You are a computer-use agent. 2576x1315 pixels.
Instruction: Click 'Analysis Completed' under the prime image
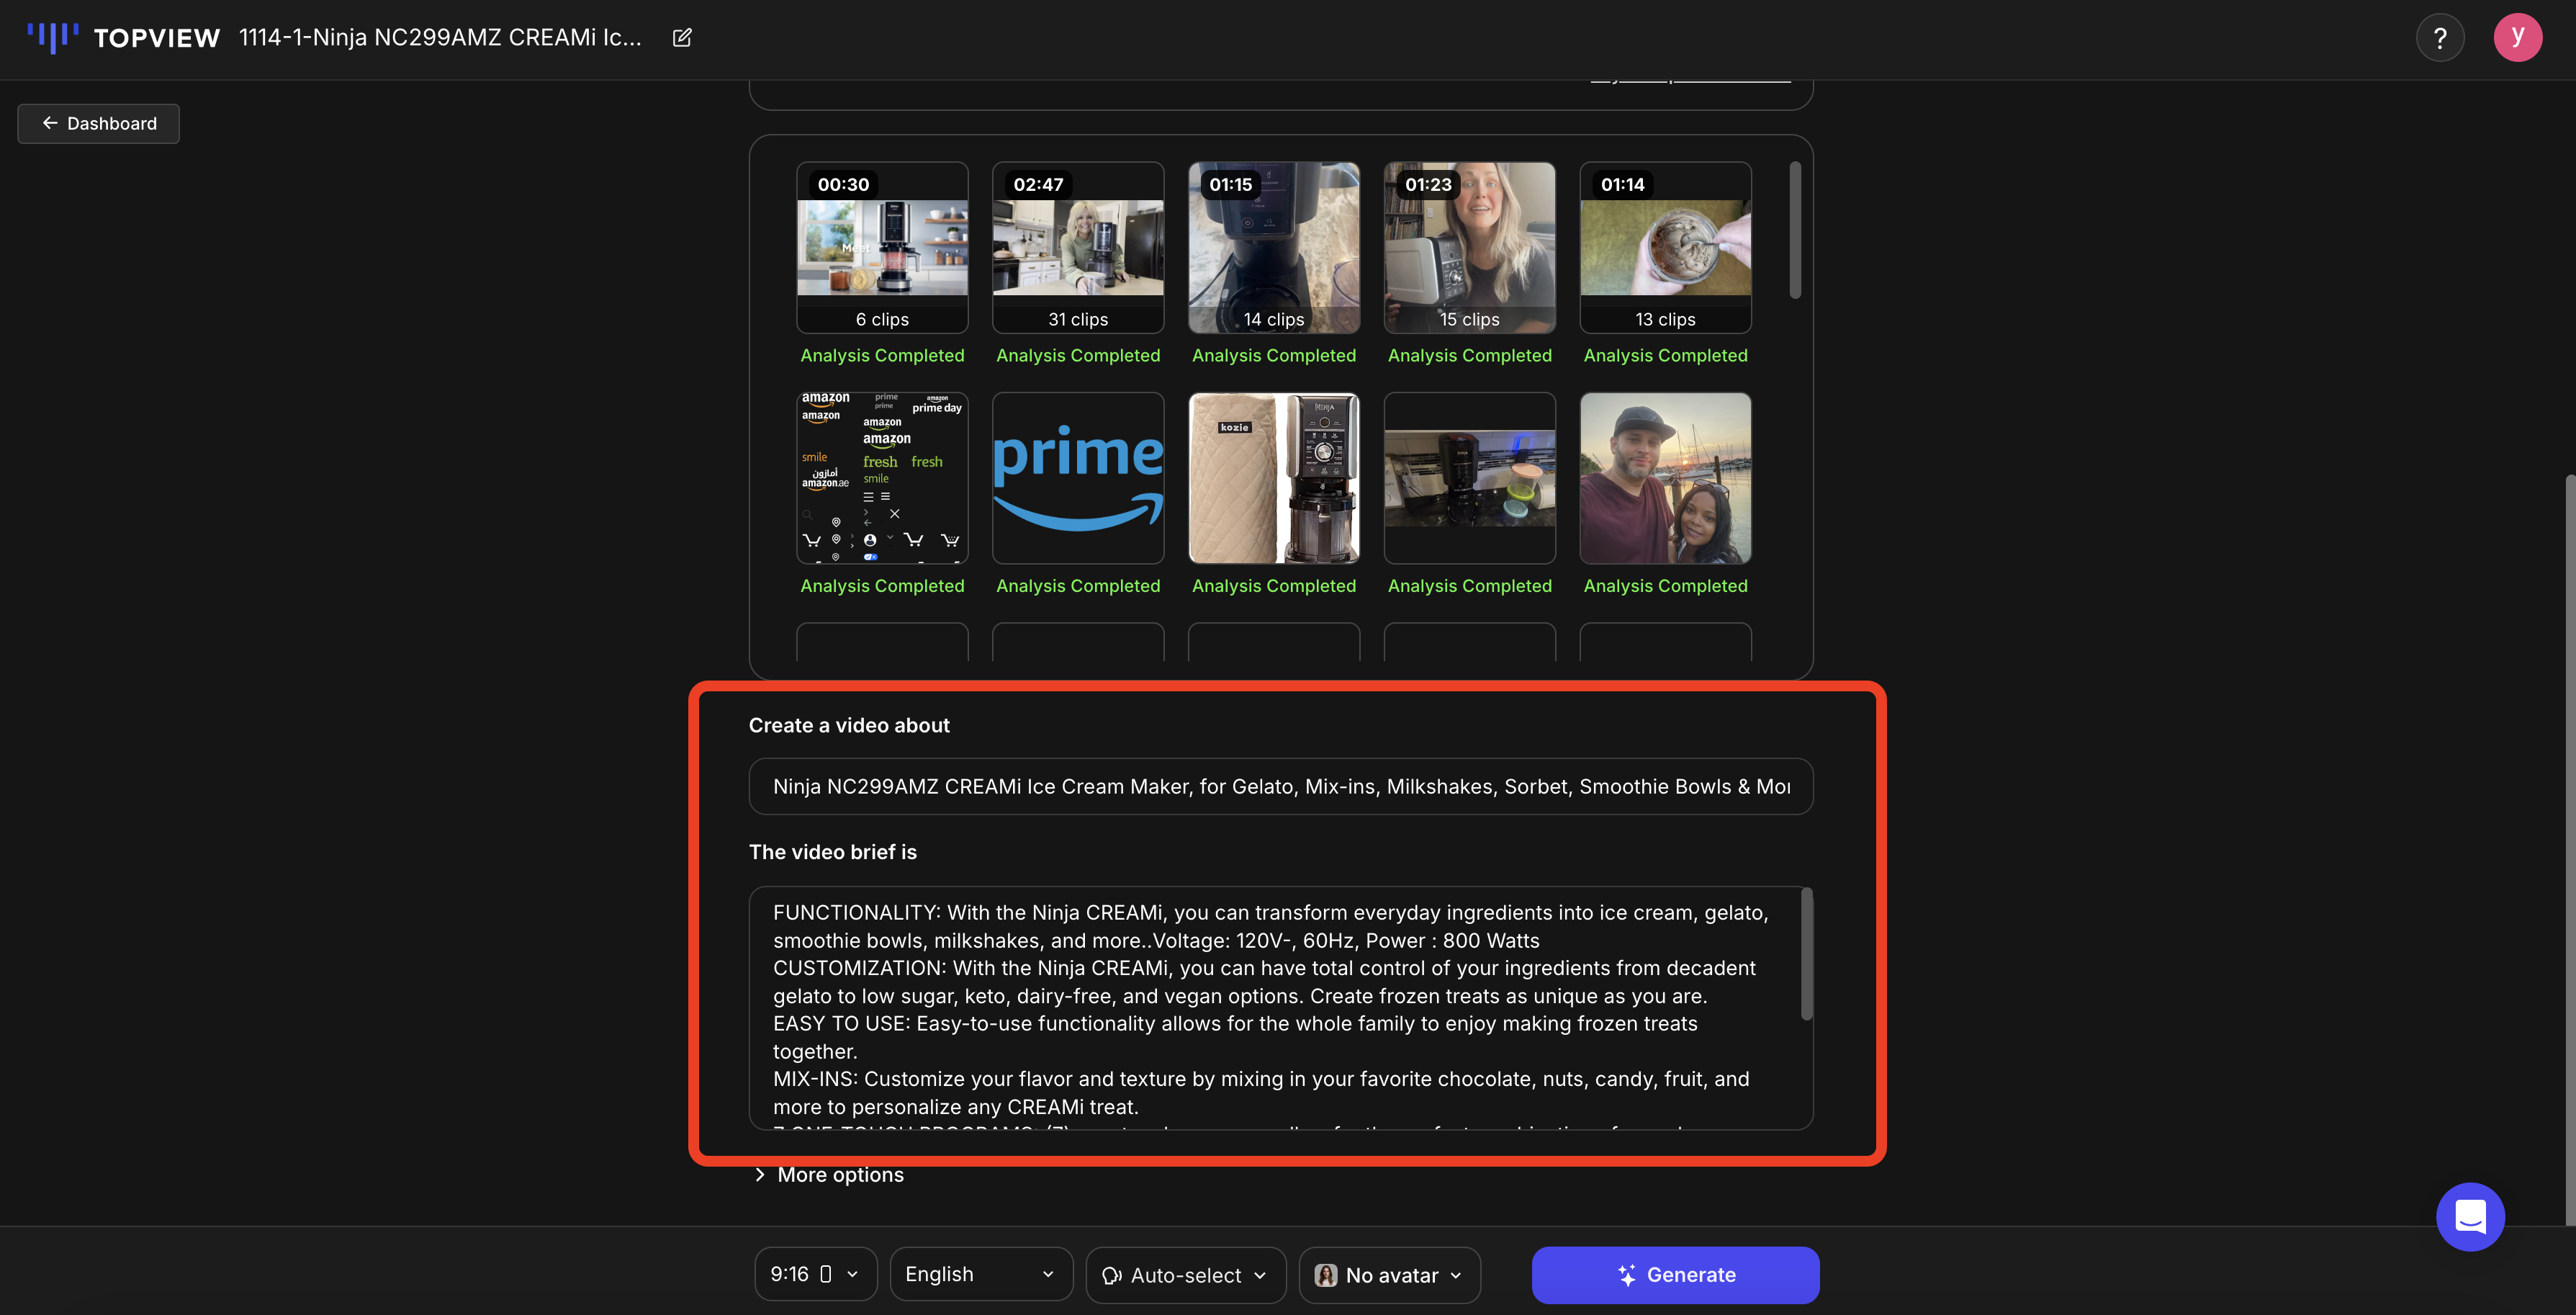[1078, 586]
